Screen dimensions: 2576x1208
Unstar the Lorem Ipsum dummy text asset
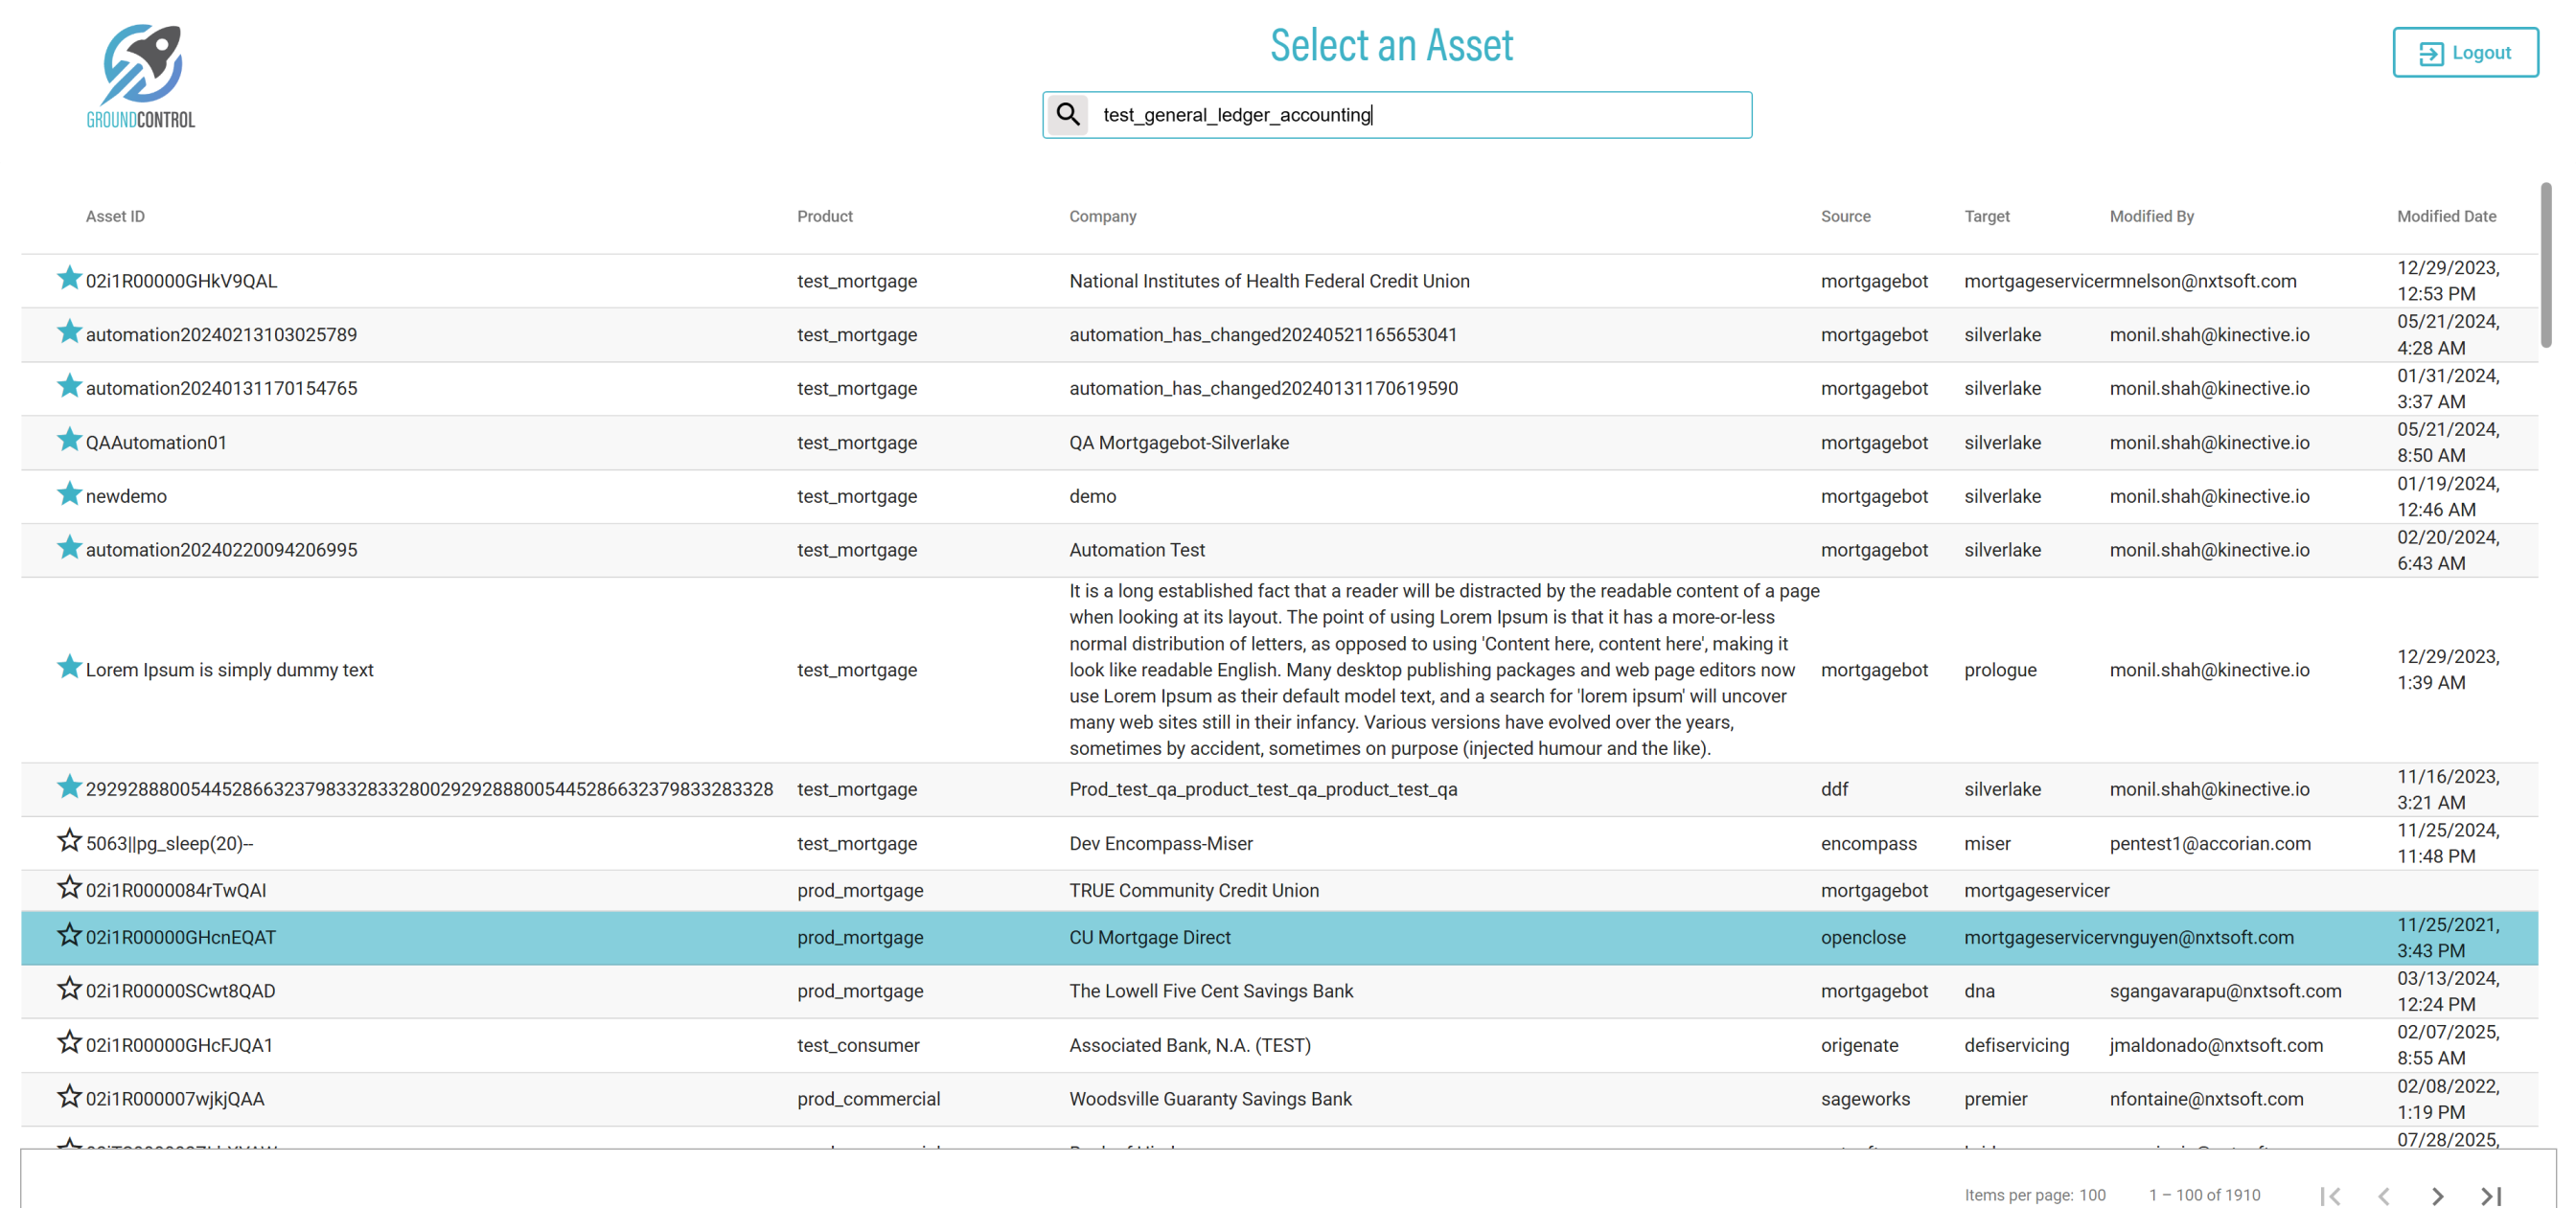[x=69, y=667]
